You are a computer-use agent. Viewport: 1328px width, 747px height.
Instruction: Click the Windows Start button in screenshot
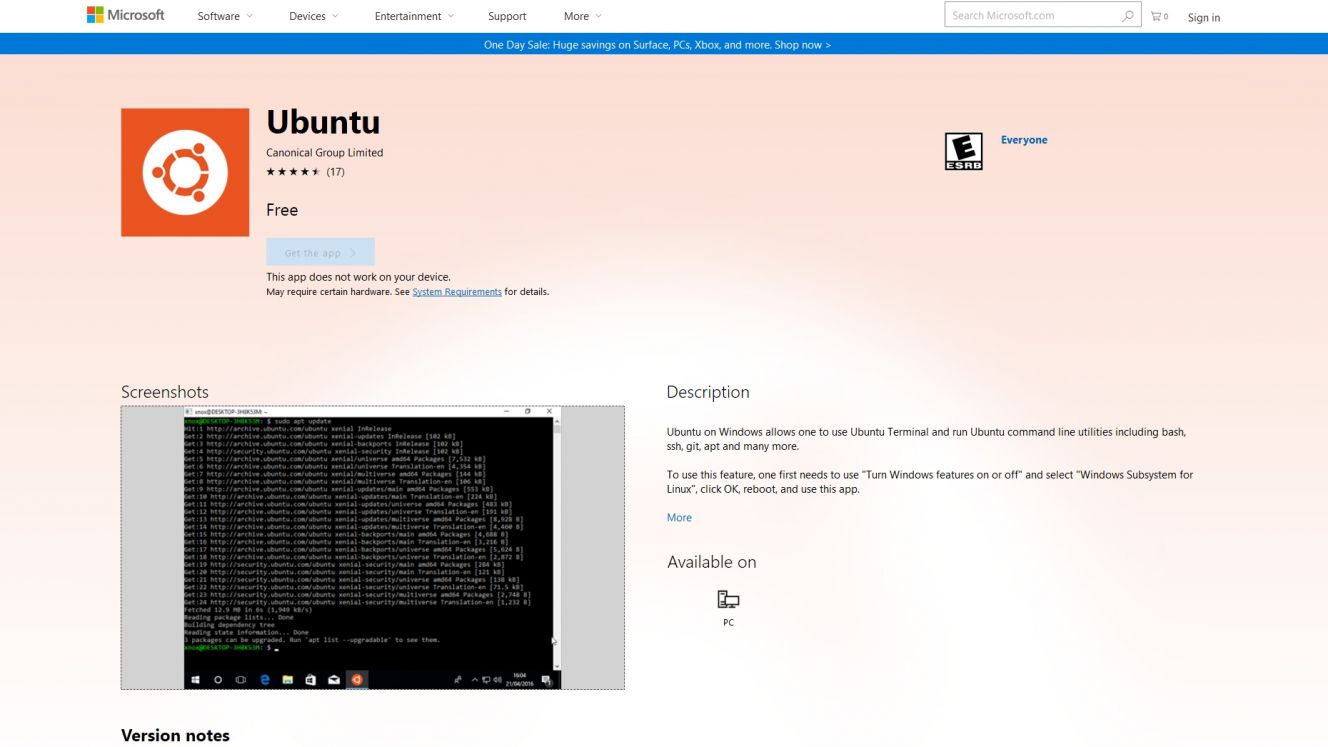pyautogui.click(x=195, y=680)
